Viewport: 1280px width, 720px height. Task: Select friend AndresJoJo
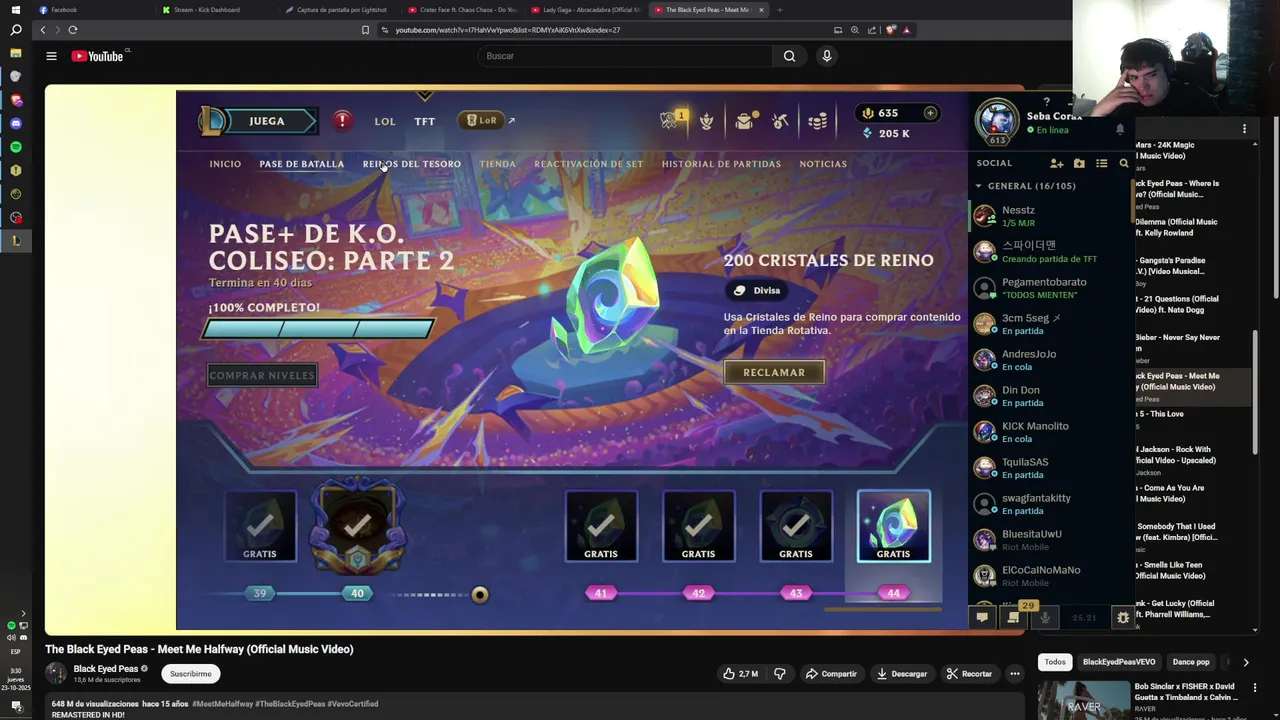[1051, 360]
